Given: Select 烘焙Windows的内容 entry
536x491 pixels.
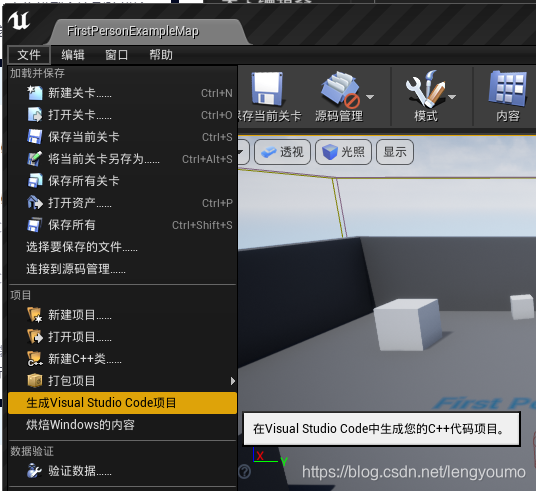Looking at the screenshot, I should click(x=122, y=425).
